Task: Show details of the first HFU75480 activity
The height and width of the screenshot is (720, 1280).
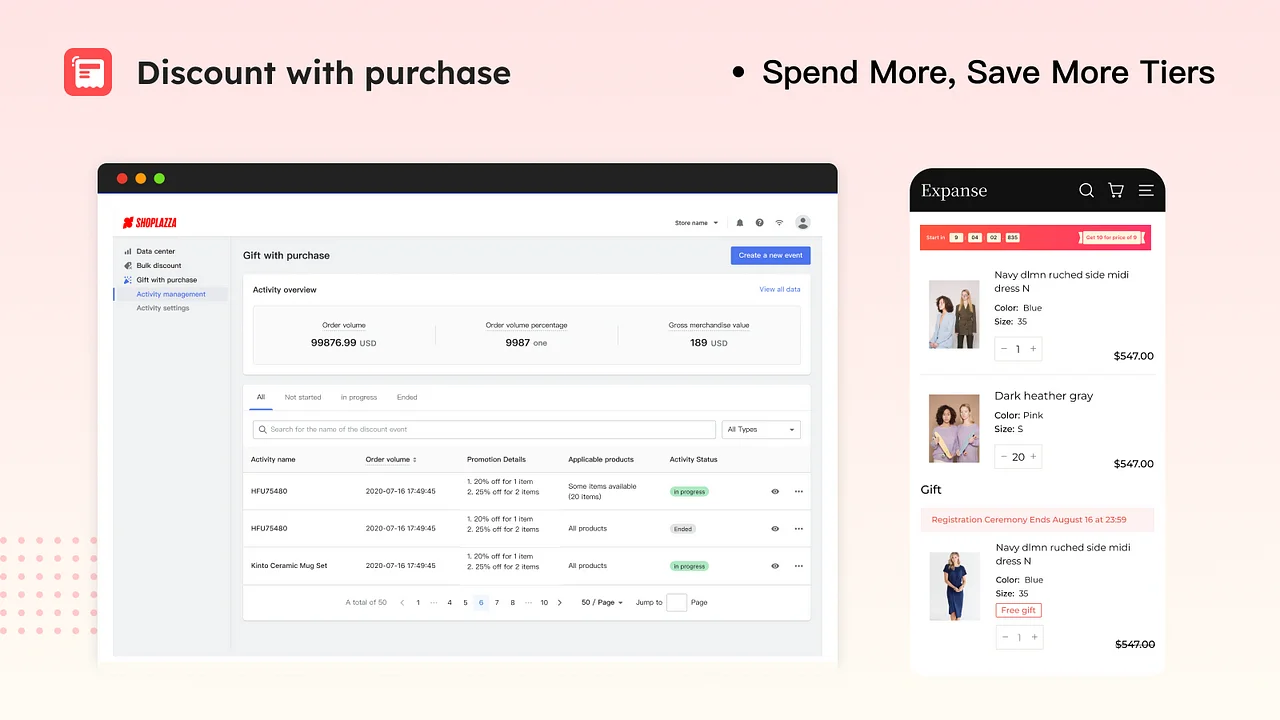Action: (774, 491)
